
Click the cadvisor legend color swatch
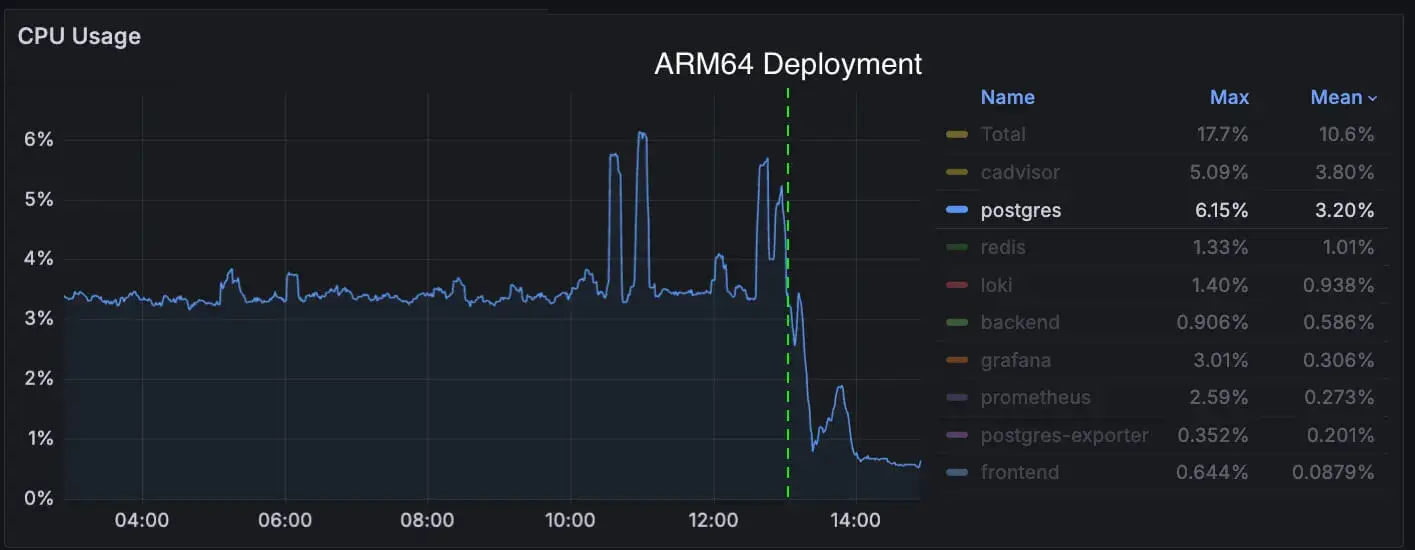(957, 172)
